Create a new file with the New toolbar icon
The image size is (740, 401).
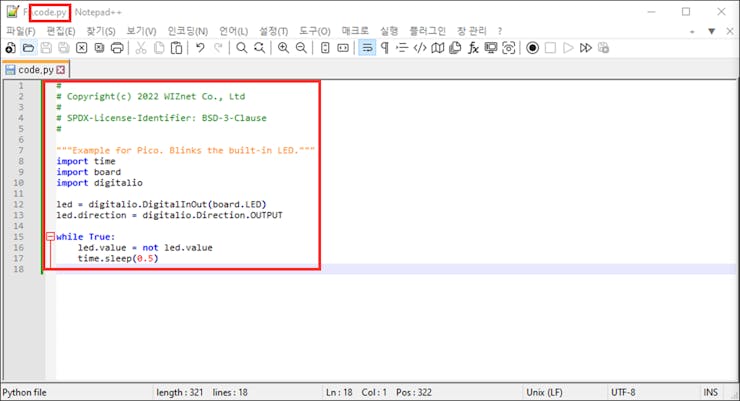10,48
